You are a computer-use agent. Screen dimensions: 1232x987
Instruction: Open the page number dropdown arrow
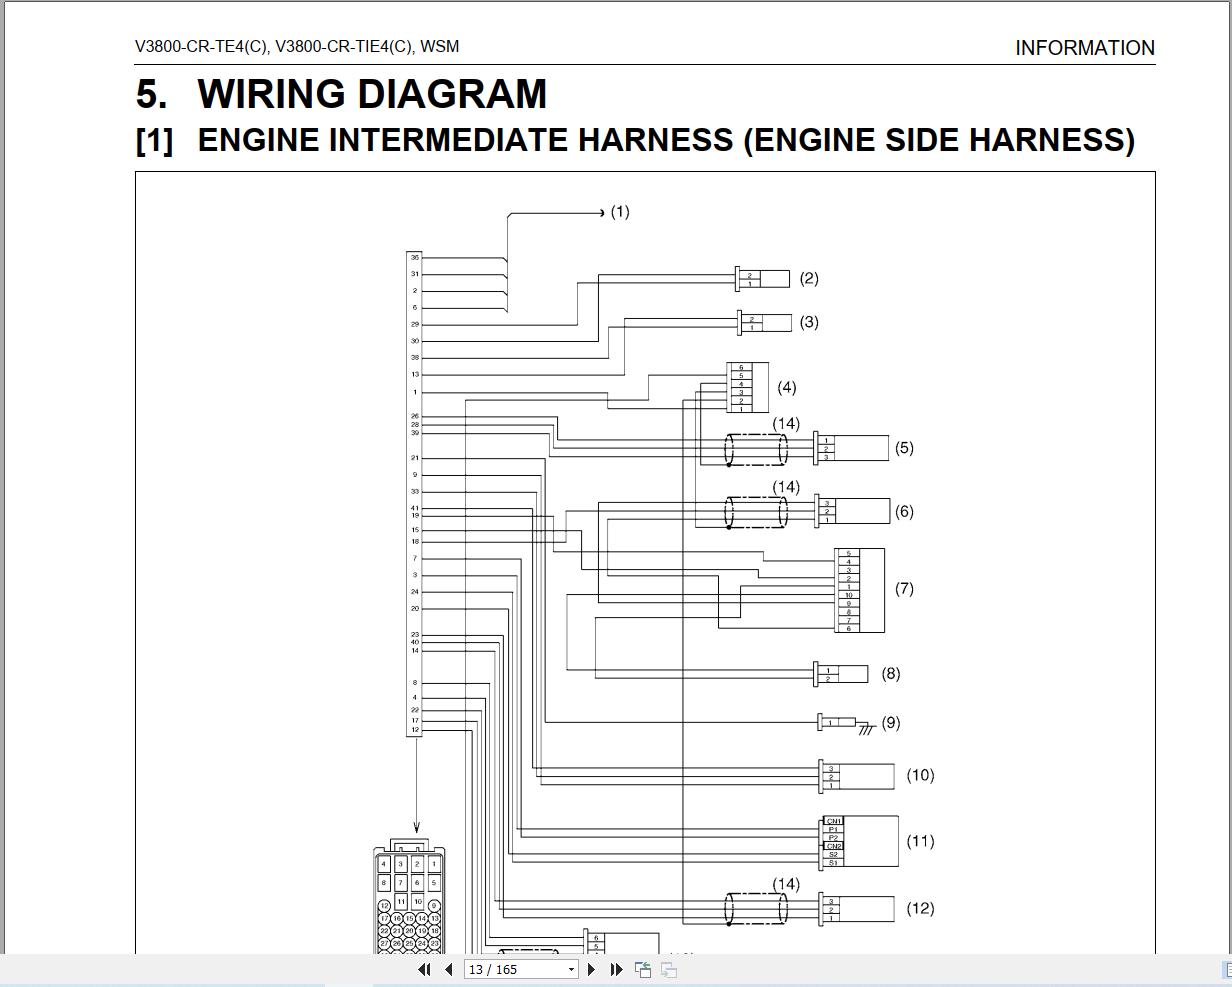[571, 969]
